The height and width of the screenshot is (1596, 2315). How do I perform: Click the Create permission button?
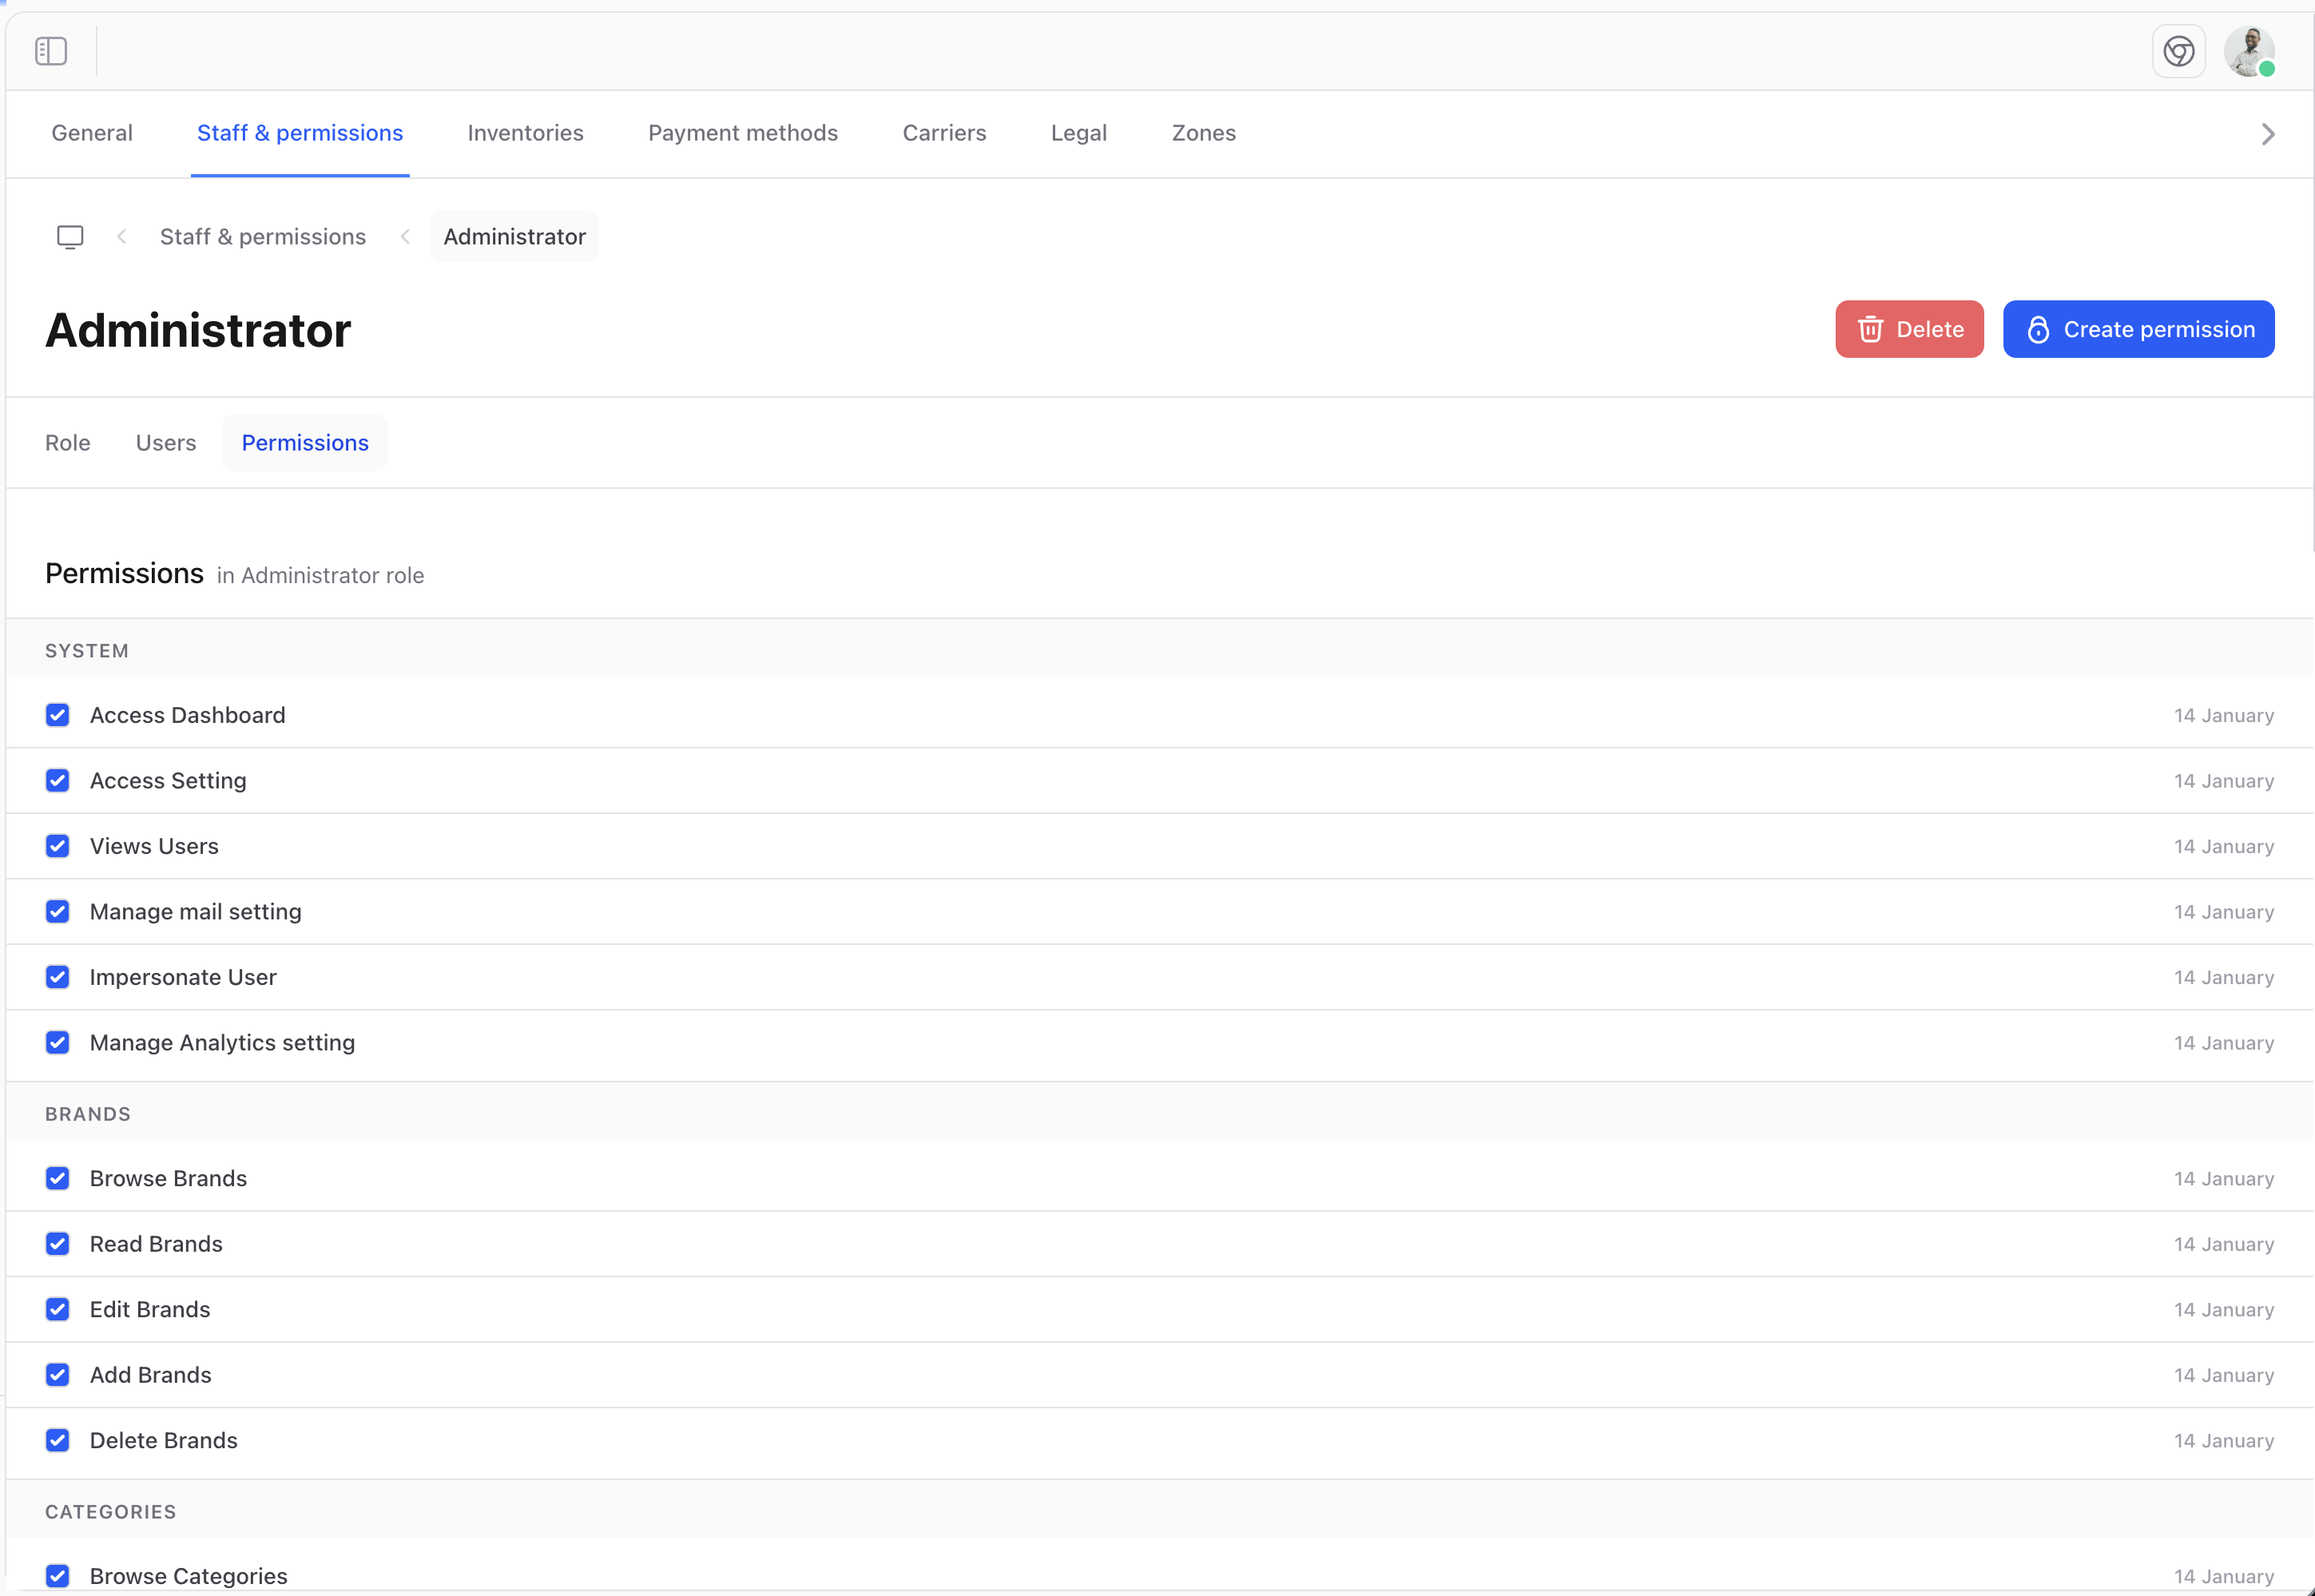coord(2139,329)
